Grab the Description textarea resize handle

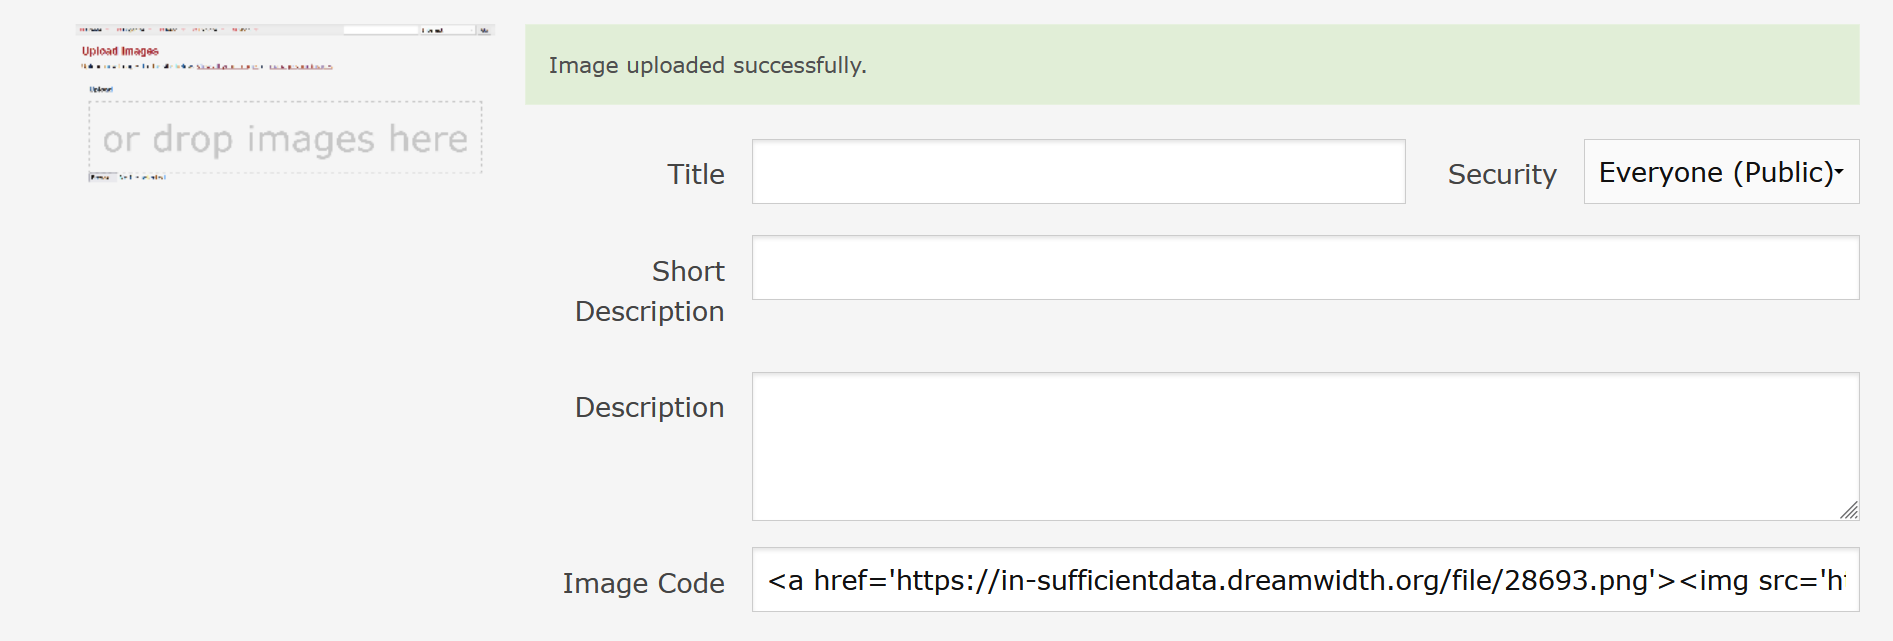click(x=1849, y=510)
